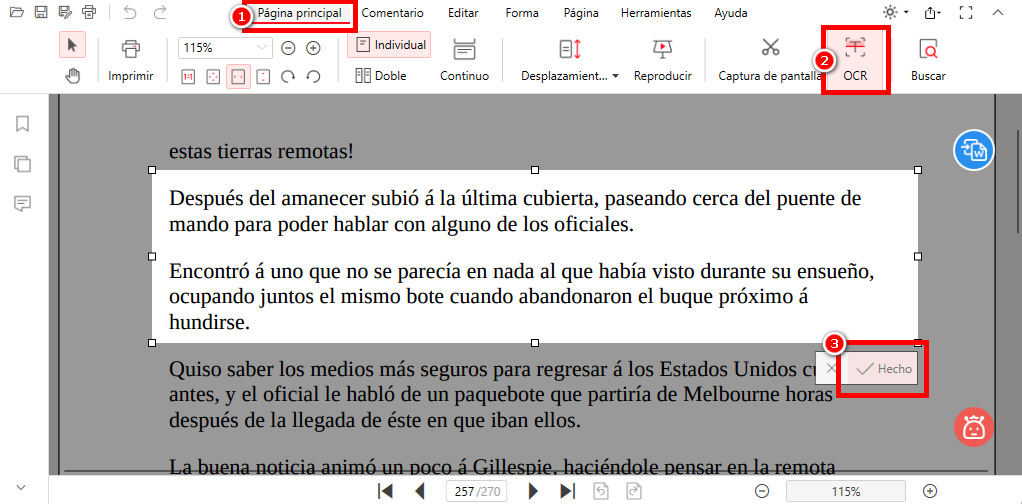Open the Comentario tab
The width and height of the screenshot is (1022, 504).
pos(392,13)
